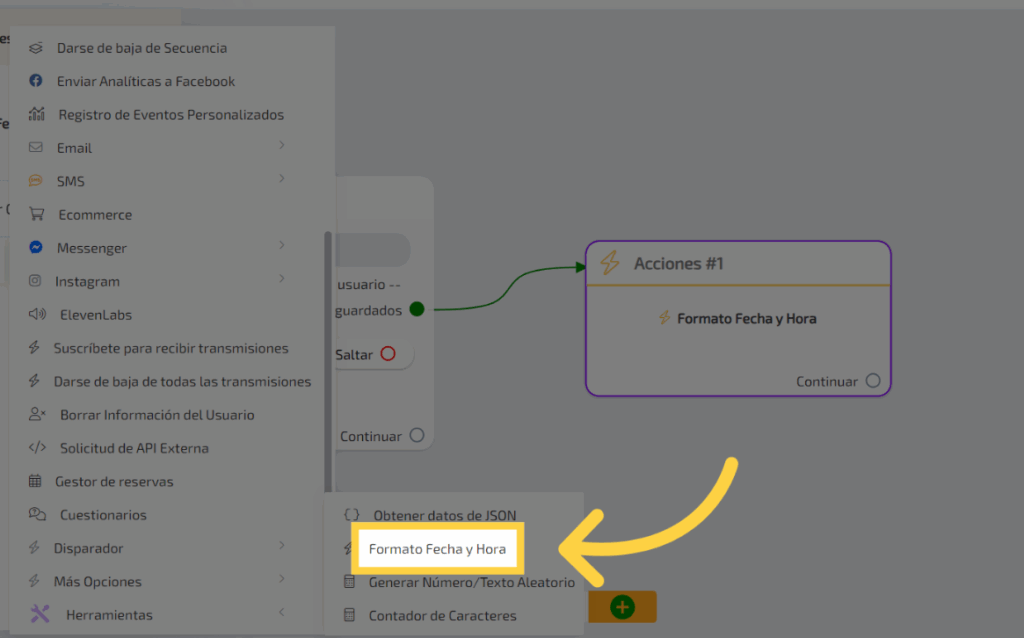Click the green plus add button
Screen dimensions: 1024x638
pyautogui.click(x=622, y=607)
